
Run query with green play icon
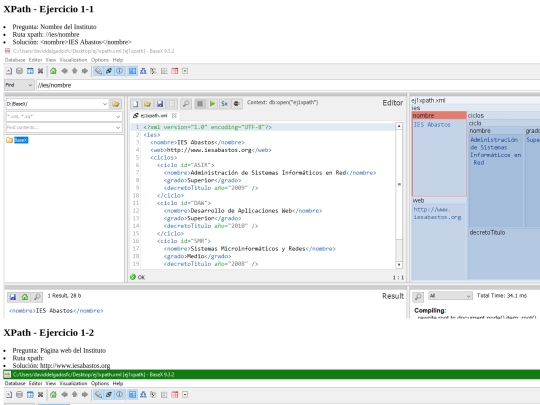tap(212, 104)
